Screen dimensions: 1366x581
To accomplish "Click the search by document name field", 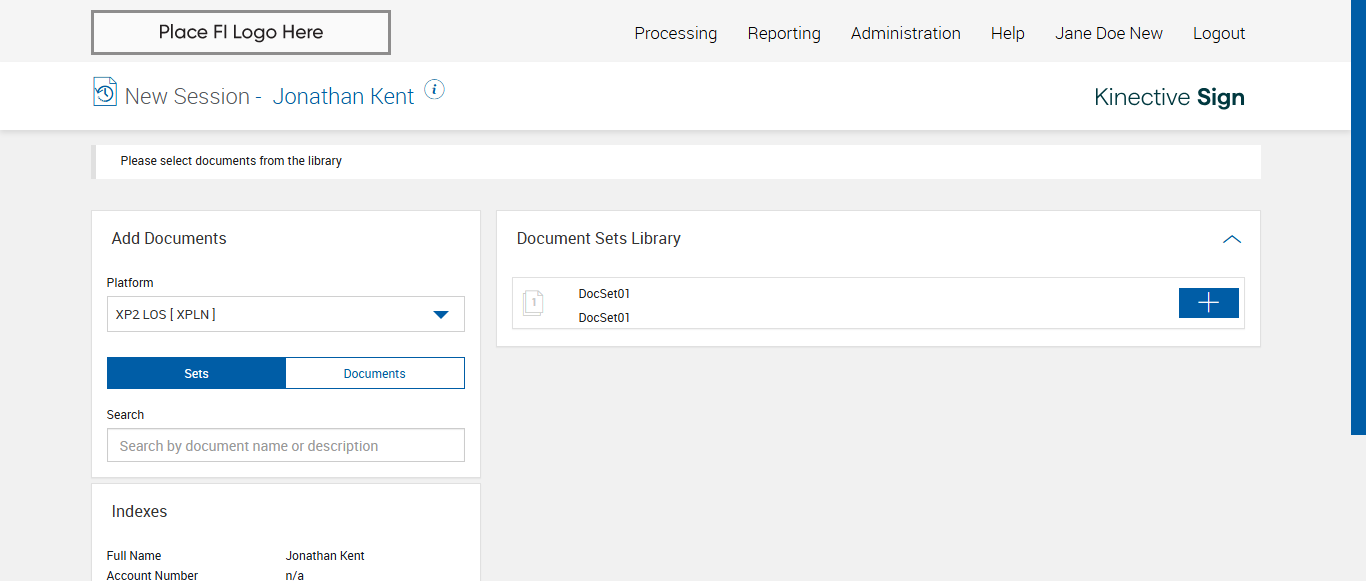I will point(285,446).
